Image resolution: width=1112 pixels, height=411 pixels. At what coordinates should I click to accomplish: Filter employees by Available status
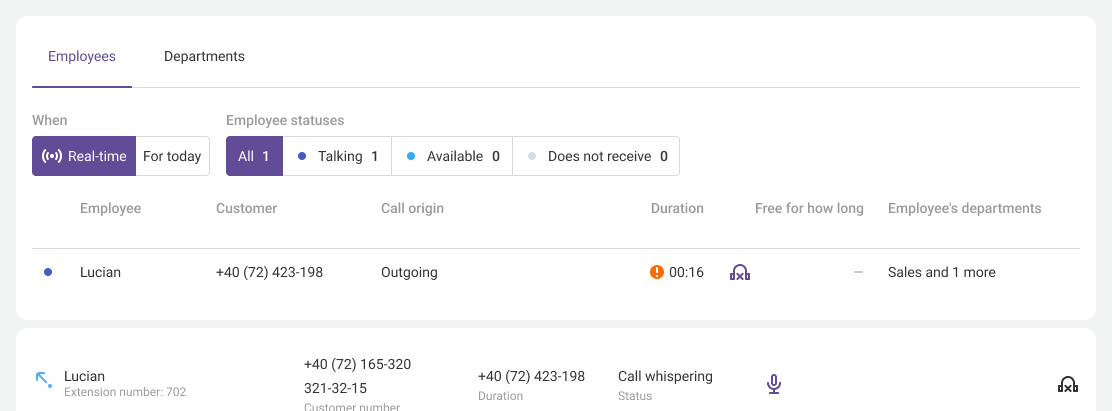point(452,156)
